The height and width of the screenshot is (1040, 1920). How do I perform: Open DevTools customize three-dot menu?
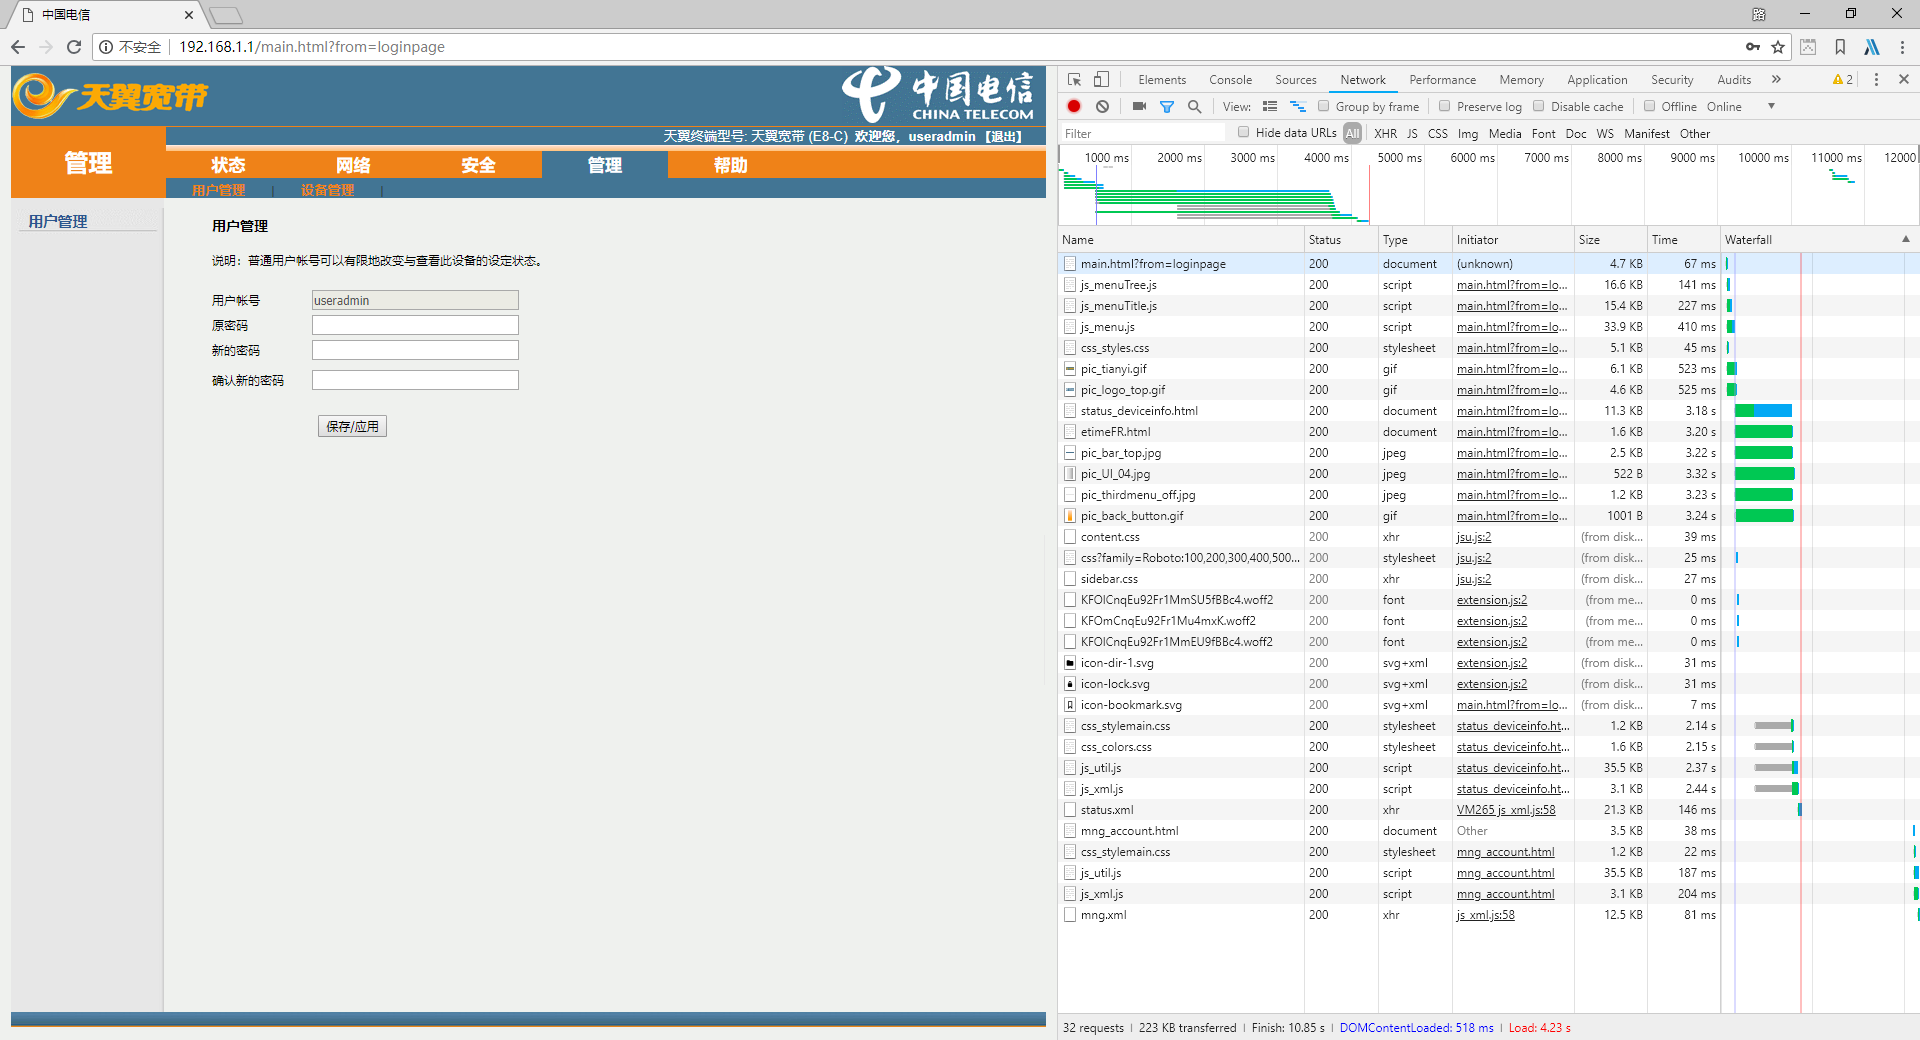(1876, 79)
